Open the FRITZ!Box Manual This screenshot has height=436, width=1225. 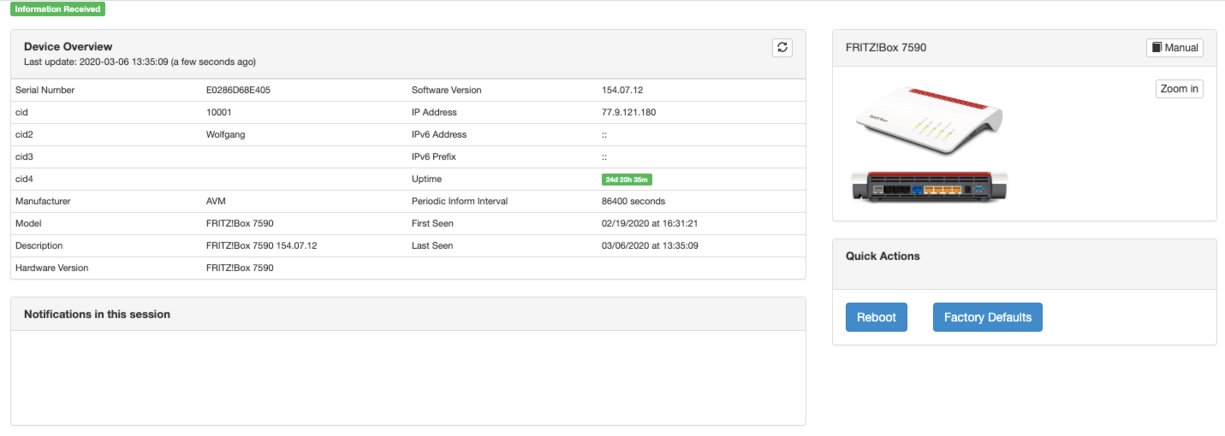tap(1174, 47)
